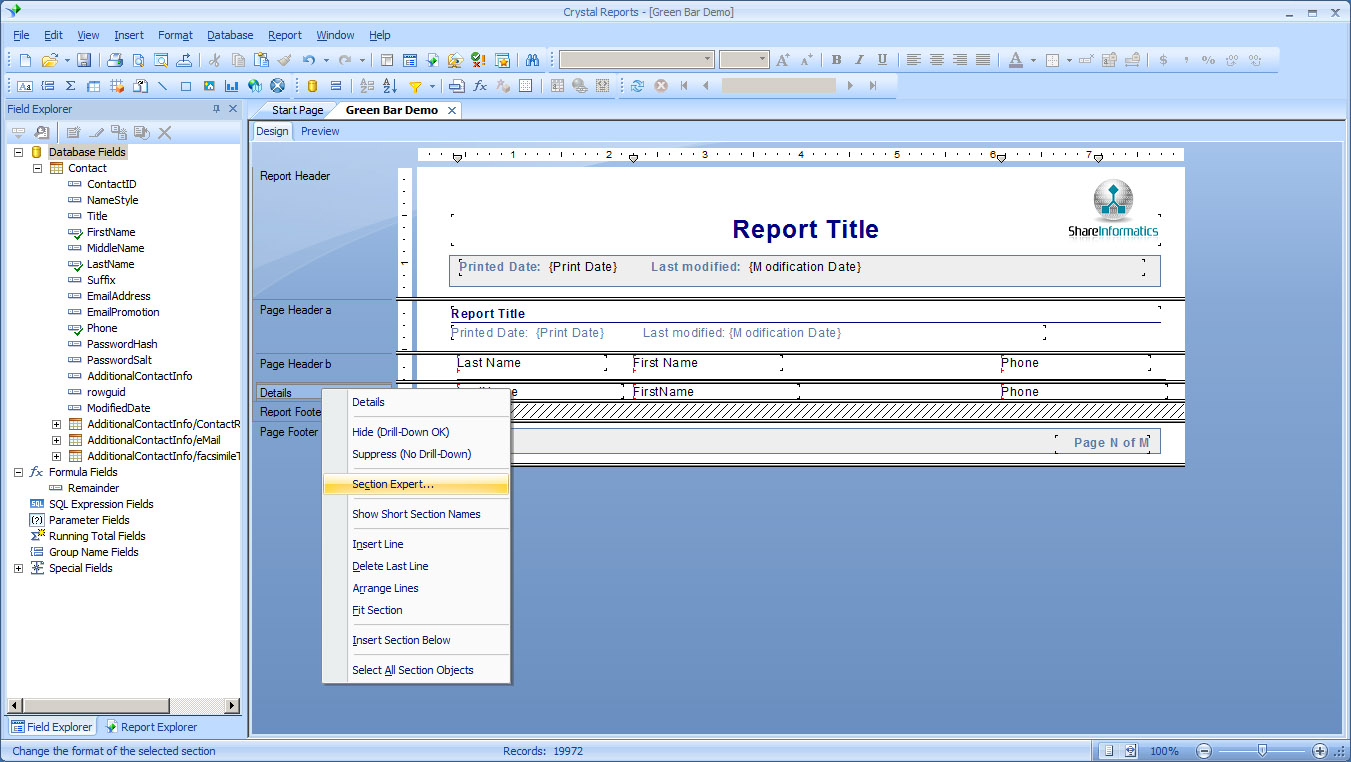Insert a Summary field
The width and height of the screenshot is (1351, 762).
[x=68, y=85]
